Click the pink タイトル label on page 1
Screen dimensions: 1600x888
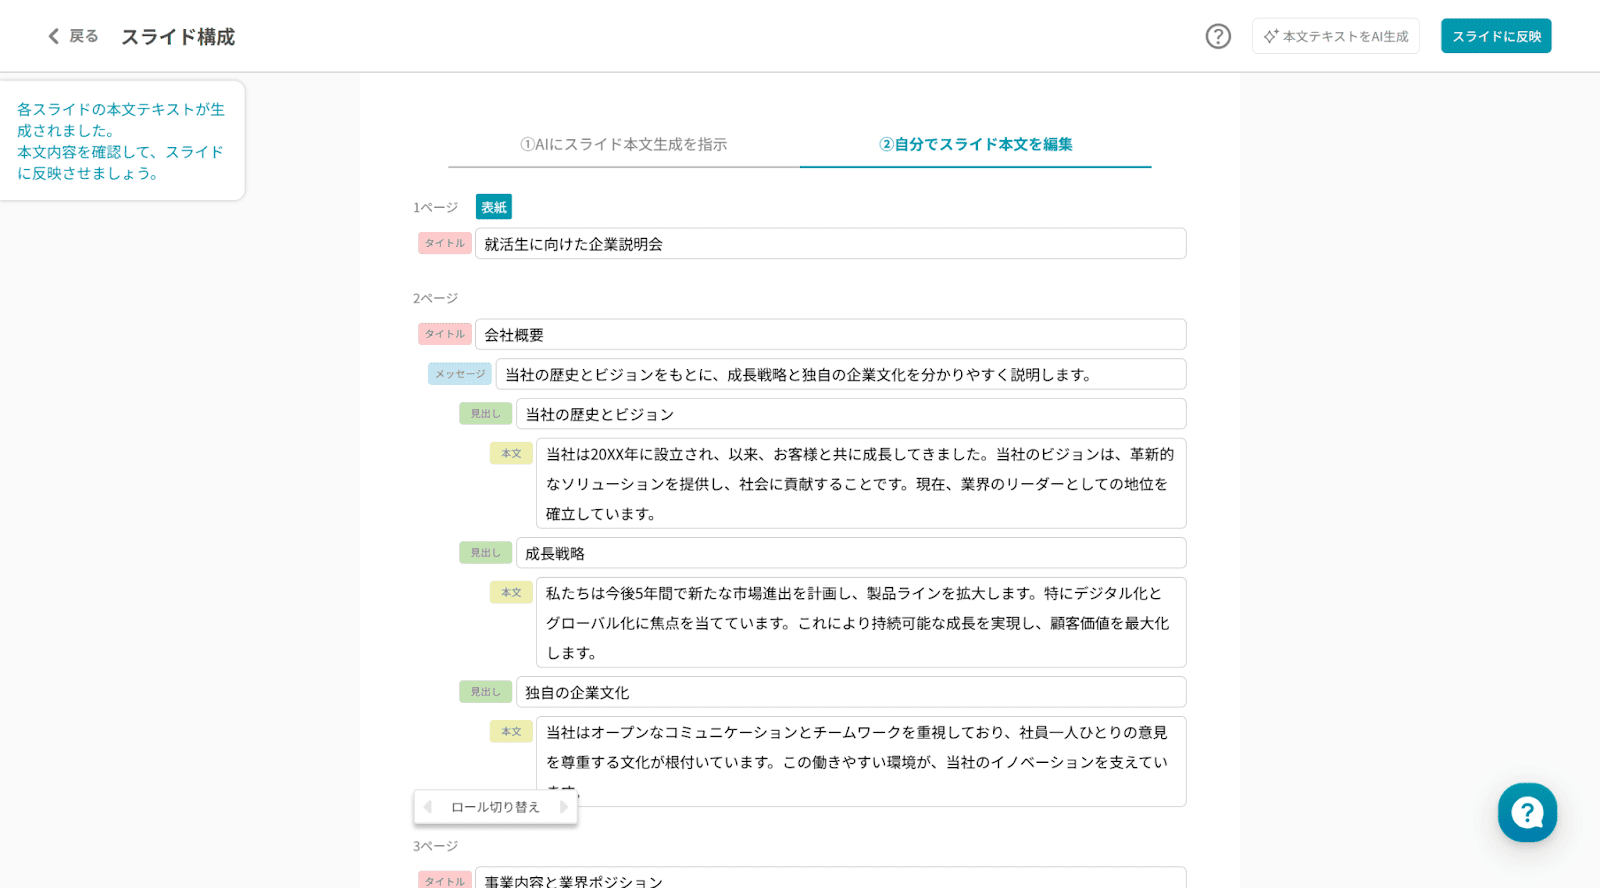[445, 243]
